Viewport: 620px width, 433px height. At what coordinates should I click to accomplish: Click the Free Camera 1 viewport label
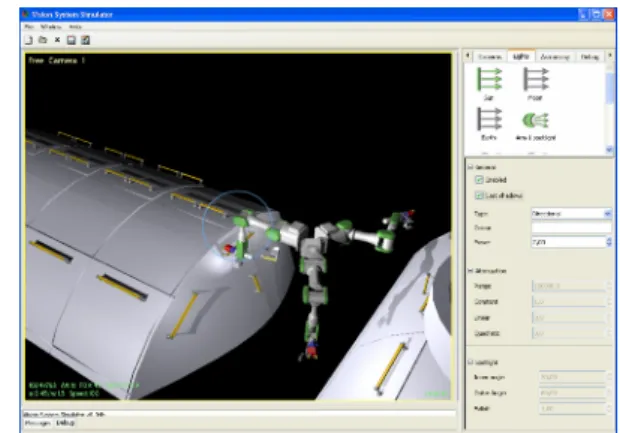click(x=57, y=61)
